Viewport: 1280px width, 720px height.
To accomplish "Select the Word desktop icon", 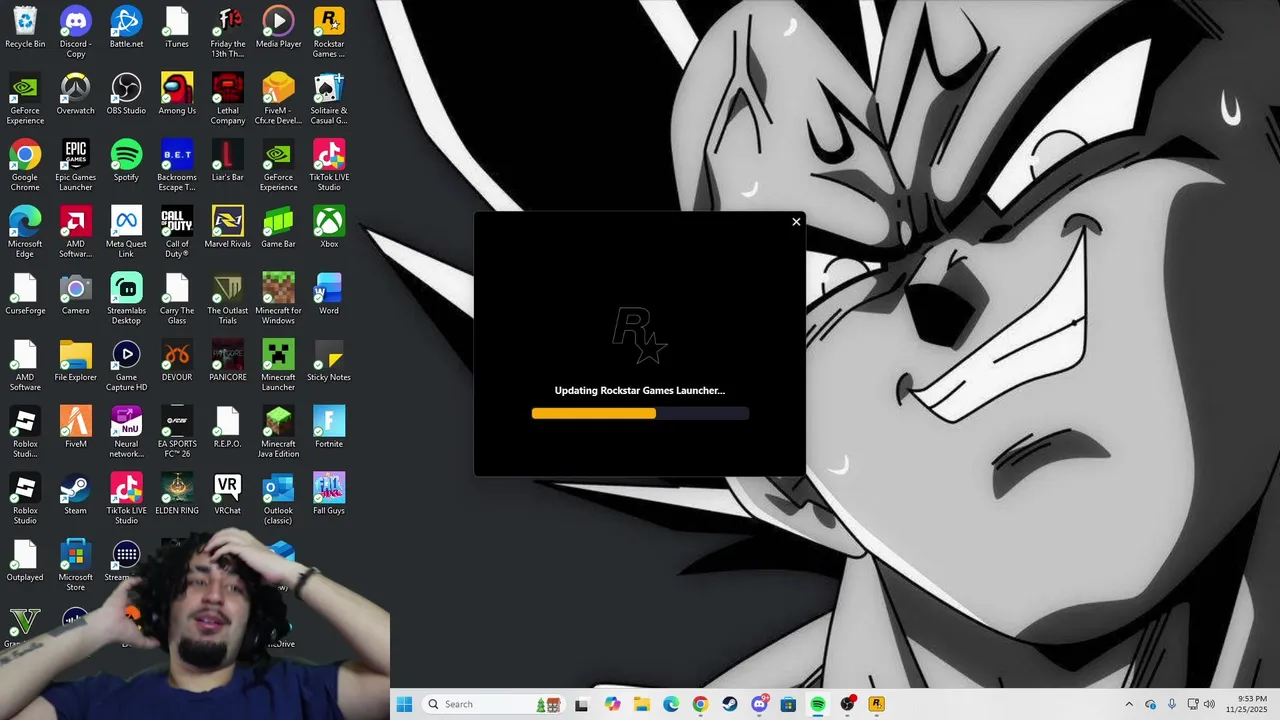I will click(x=329, y=295).
